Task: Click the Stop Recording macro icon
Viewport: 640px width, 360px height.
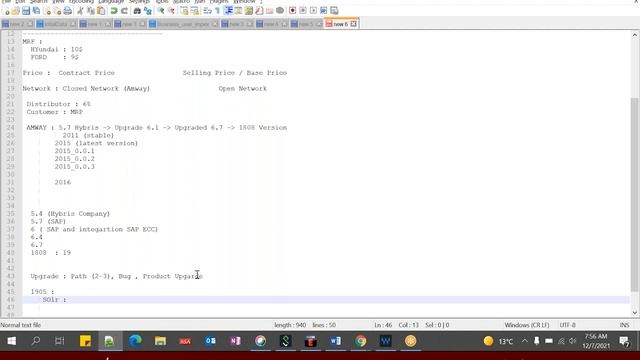Action: (x=303, y=11)
